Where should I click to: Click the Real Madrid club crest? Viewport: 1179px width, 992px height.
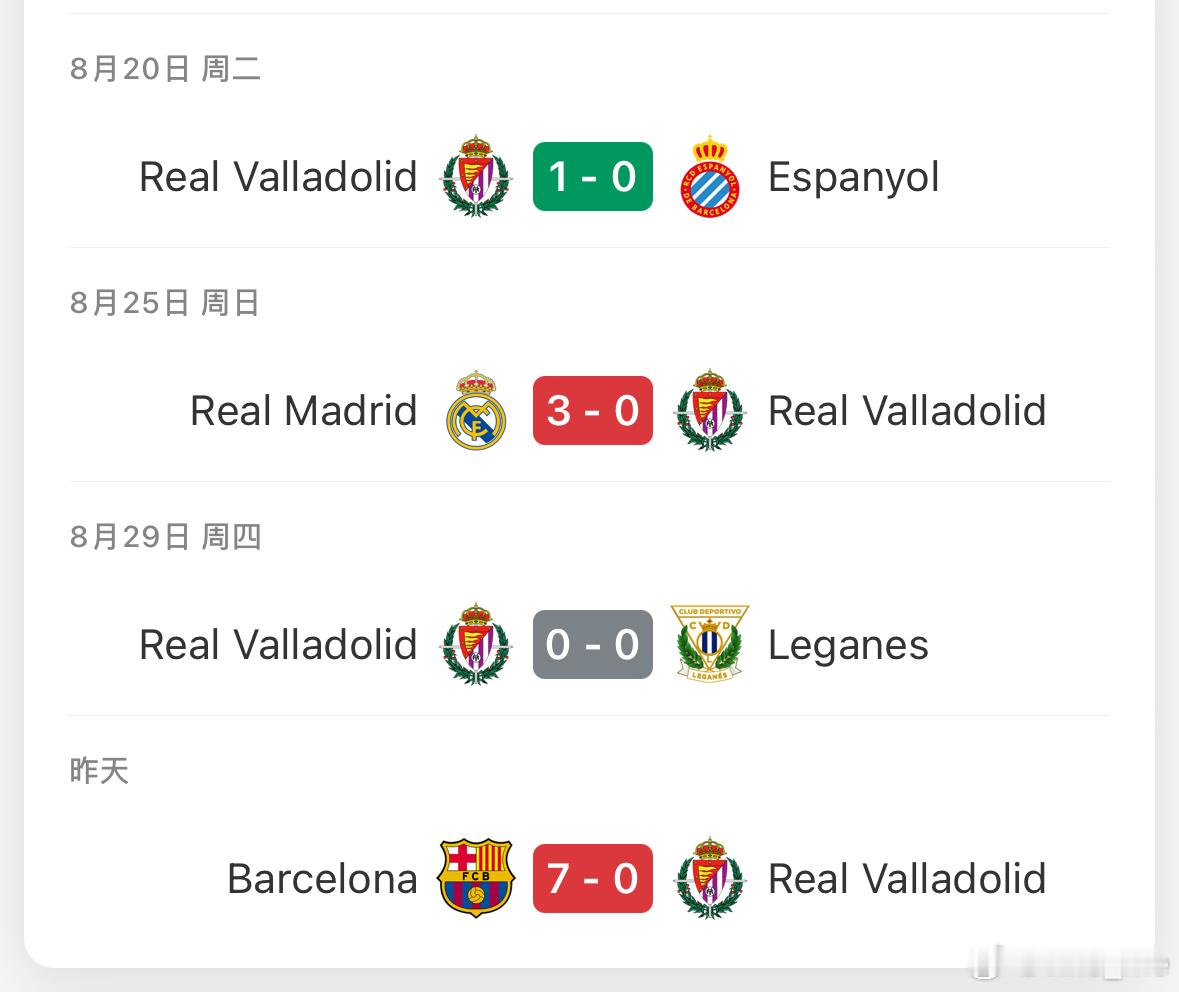point(476,411)
